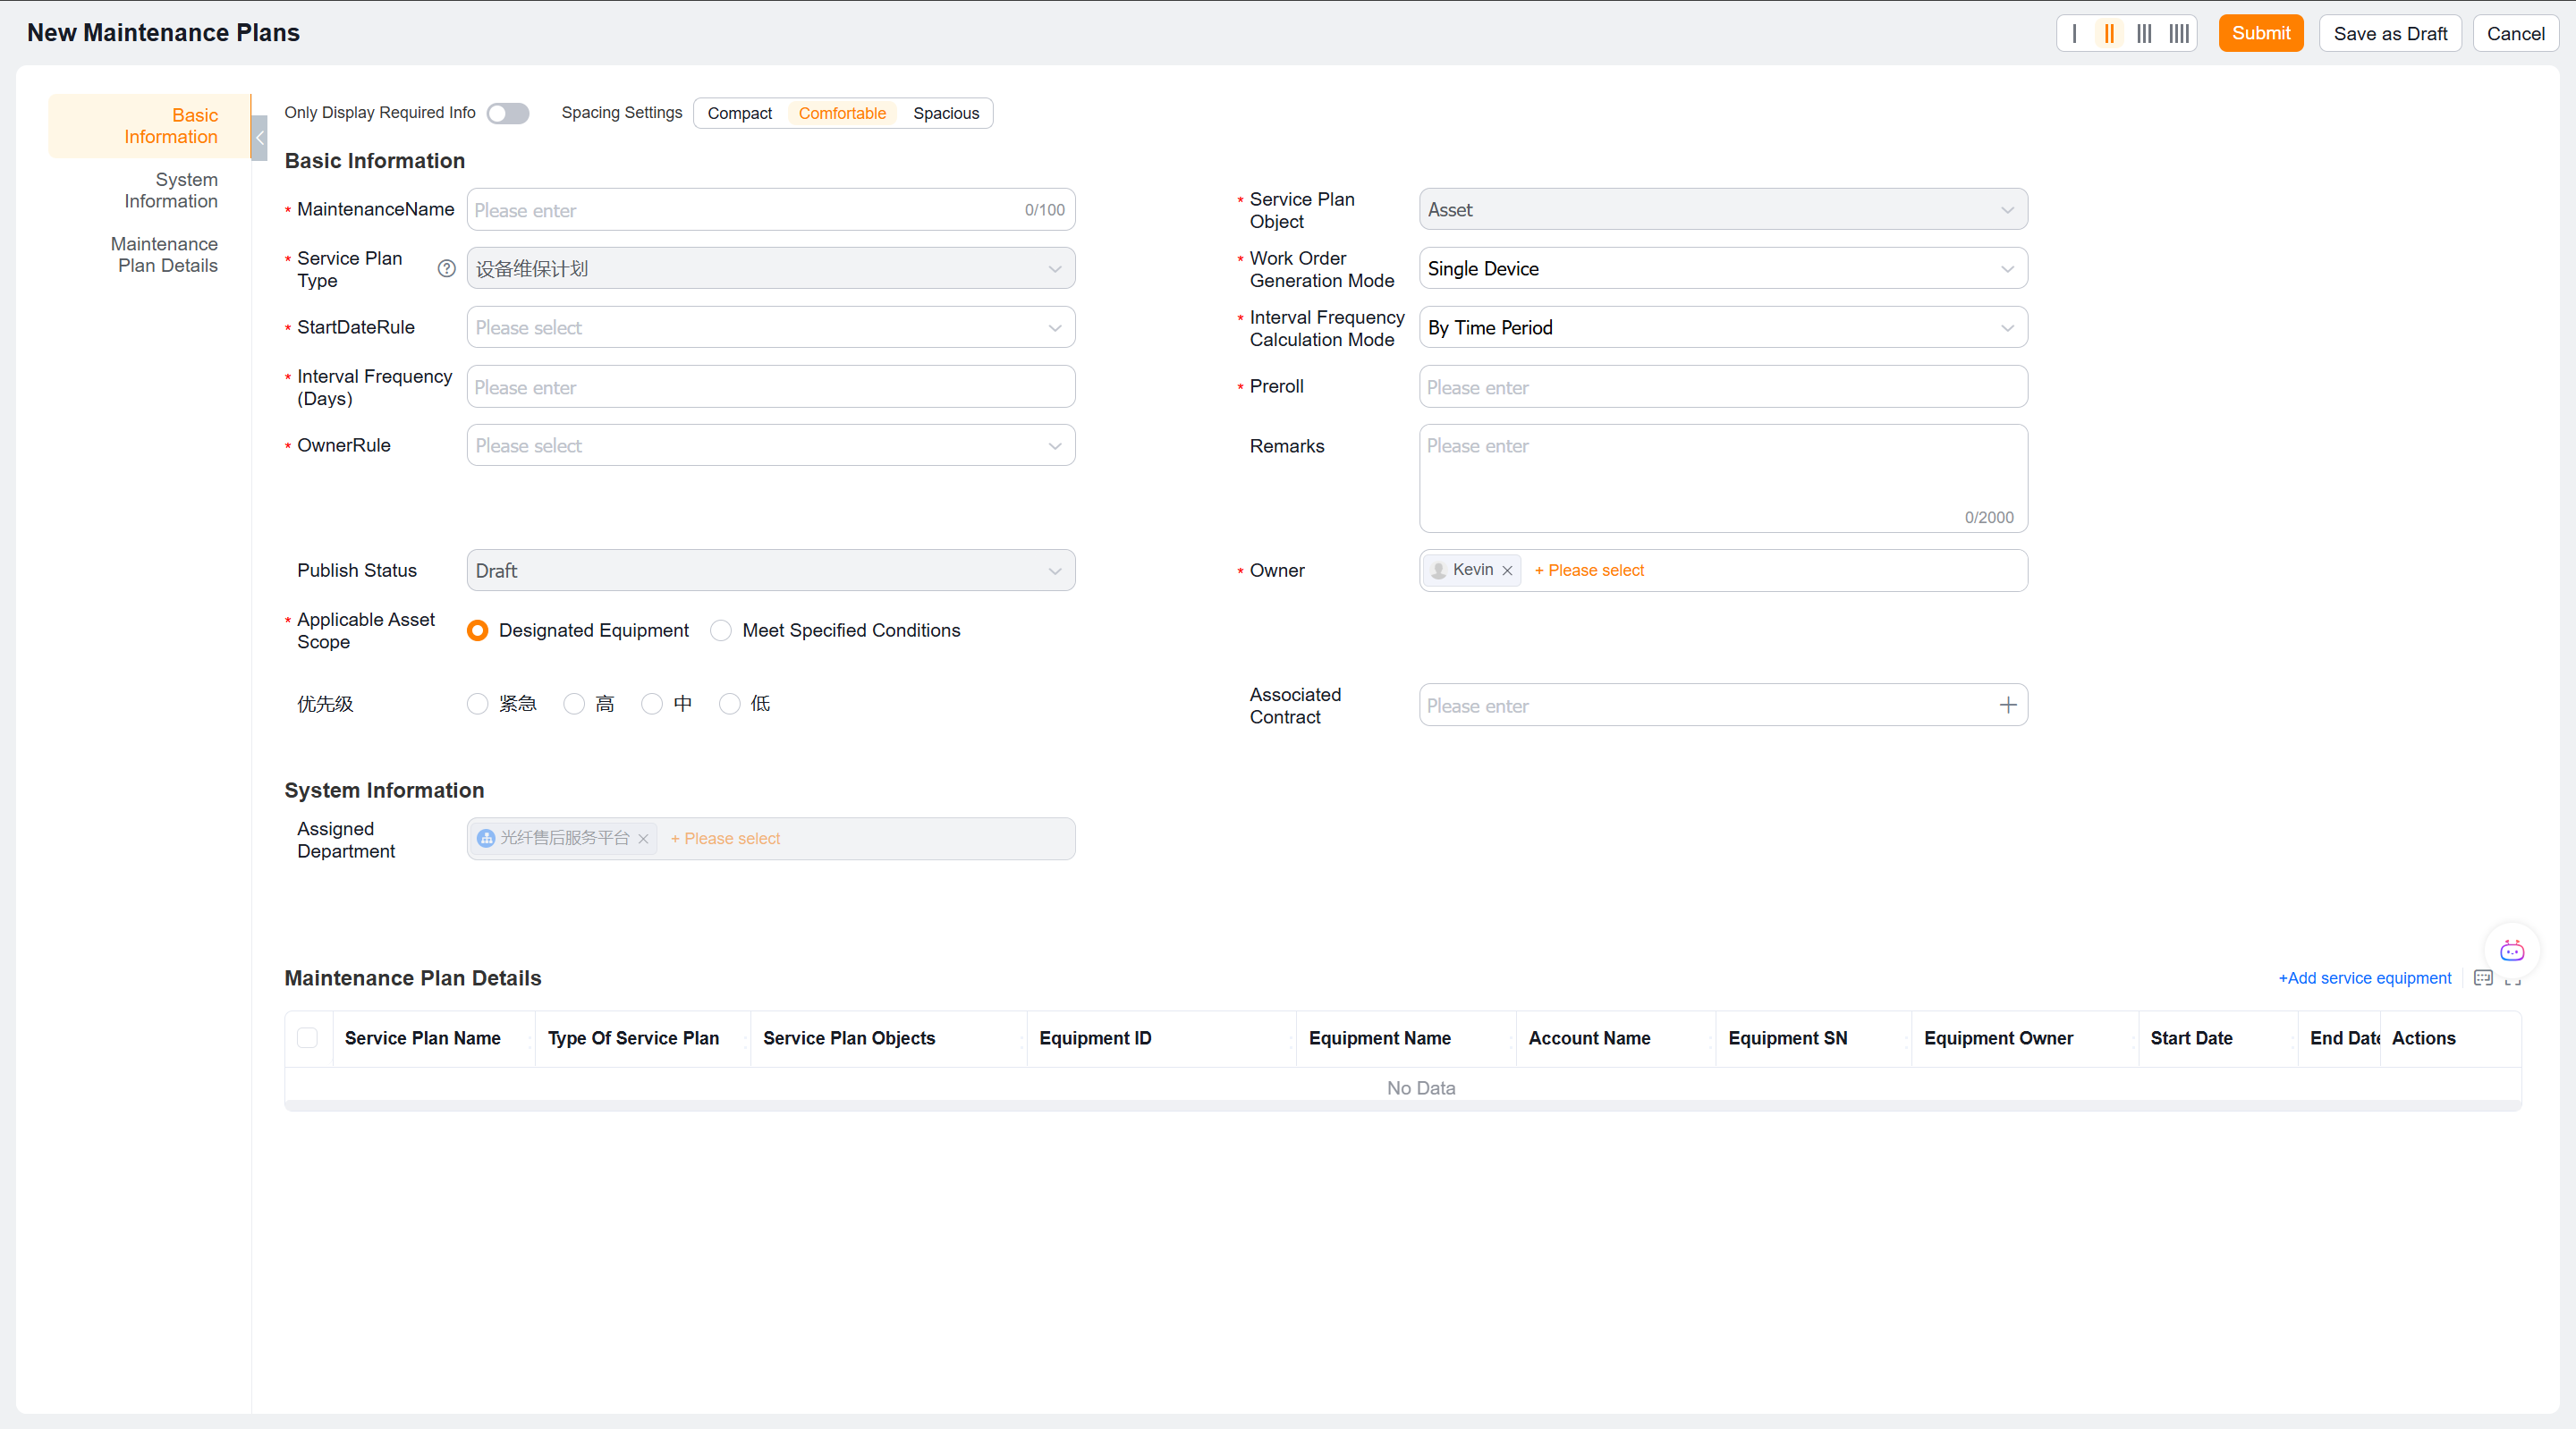Switch spacing to Compact
The width and height of the screenshot is (2576, 1429).
point(739,113)
